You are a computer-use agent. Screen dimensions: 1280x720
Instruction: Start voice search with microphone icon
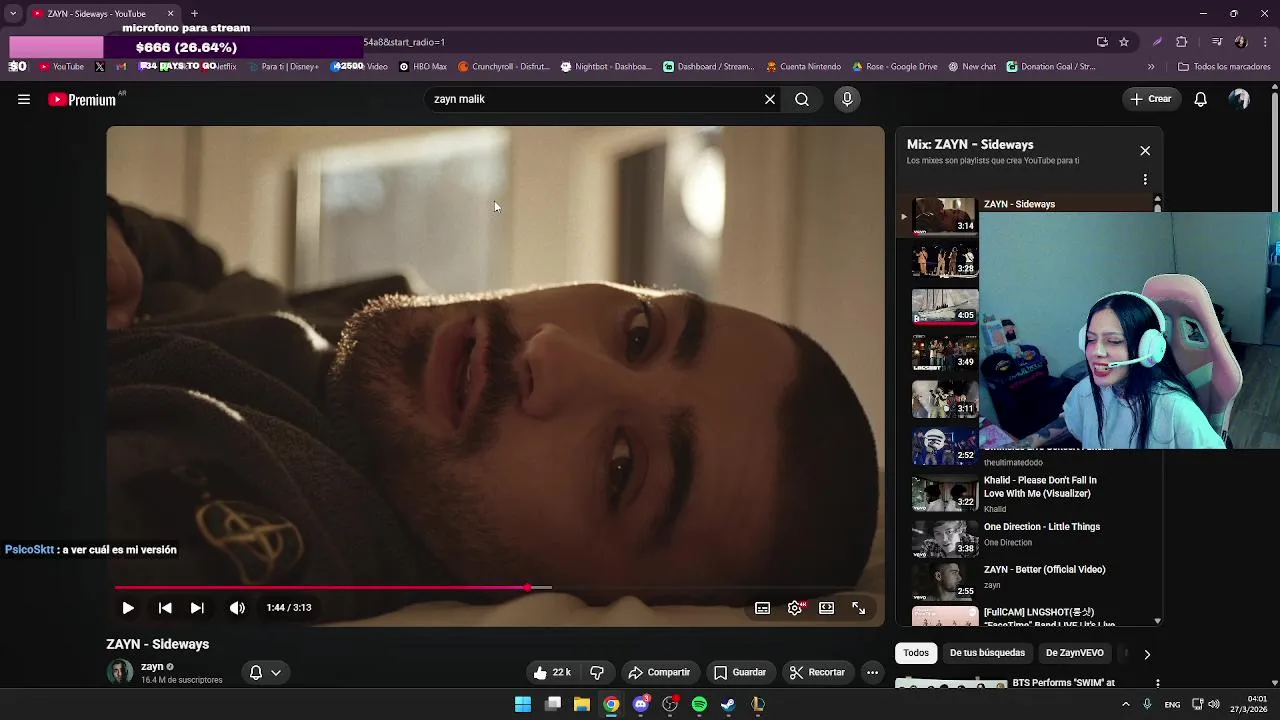point(847,99)
